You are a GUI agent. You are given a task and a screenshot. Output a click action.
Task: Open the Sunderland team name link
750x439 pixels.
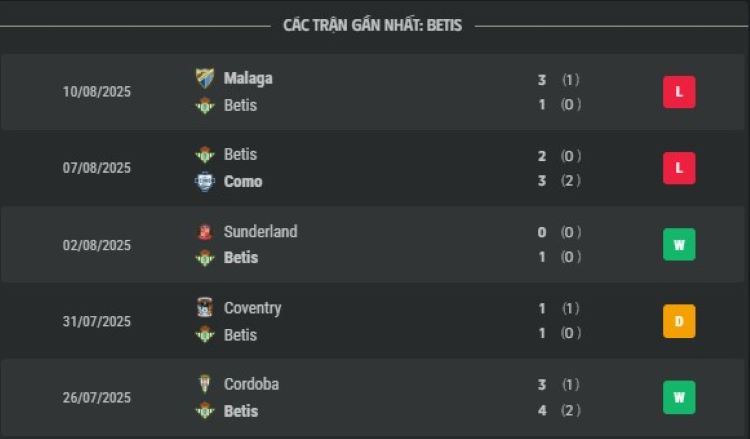(261, 231)
